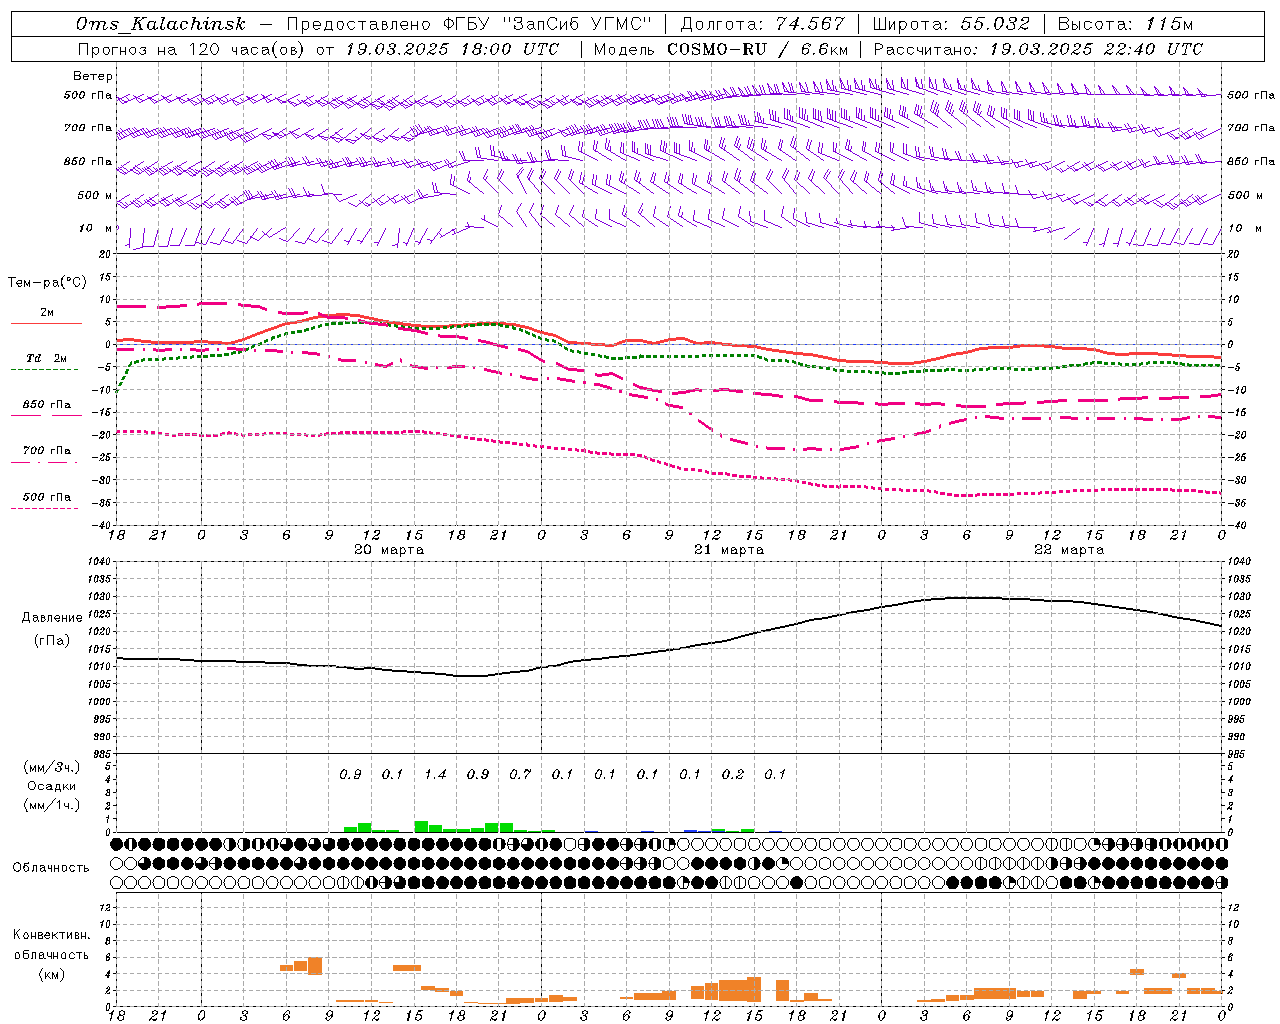1280x1024 pixels.
Task: Click the '(мм/3ч.)' precipitation unit label
Action: (52, 767)
